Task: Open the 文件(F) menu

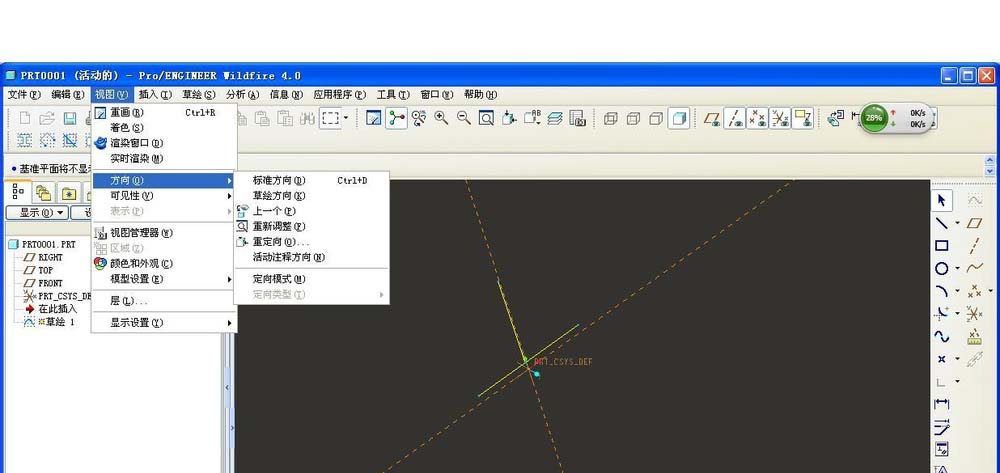Action: tap(24, 94)
